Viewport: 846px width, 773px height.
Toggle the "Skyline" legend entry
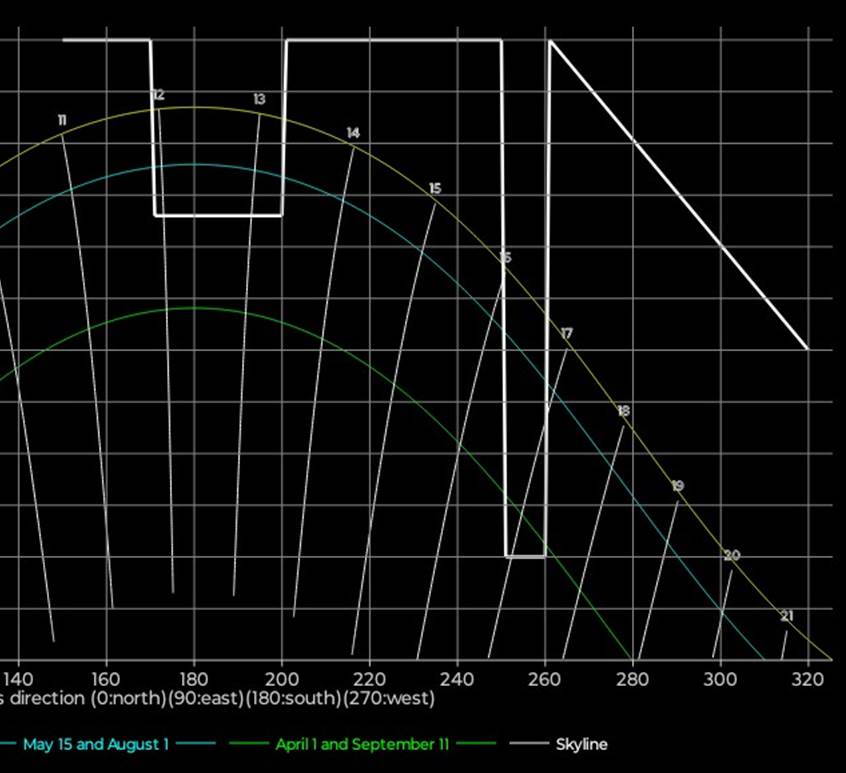coord(581,744)
